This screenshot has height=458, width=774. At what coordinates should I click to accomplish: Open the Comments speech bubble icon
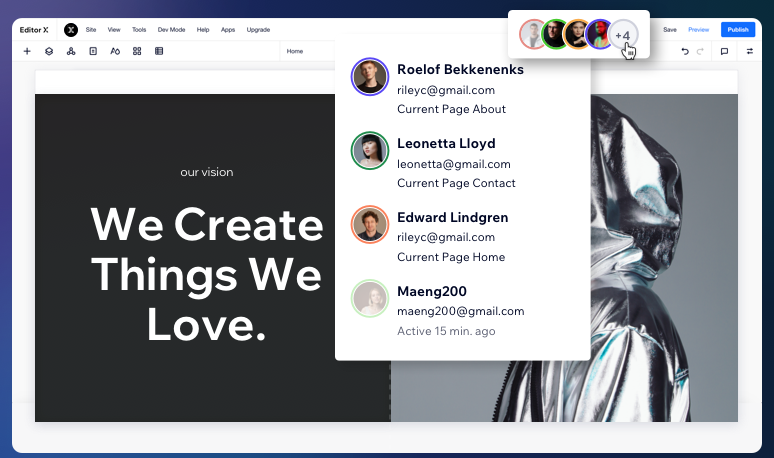coord(724,51)
